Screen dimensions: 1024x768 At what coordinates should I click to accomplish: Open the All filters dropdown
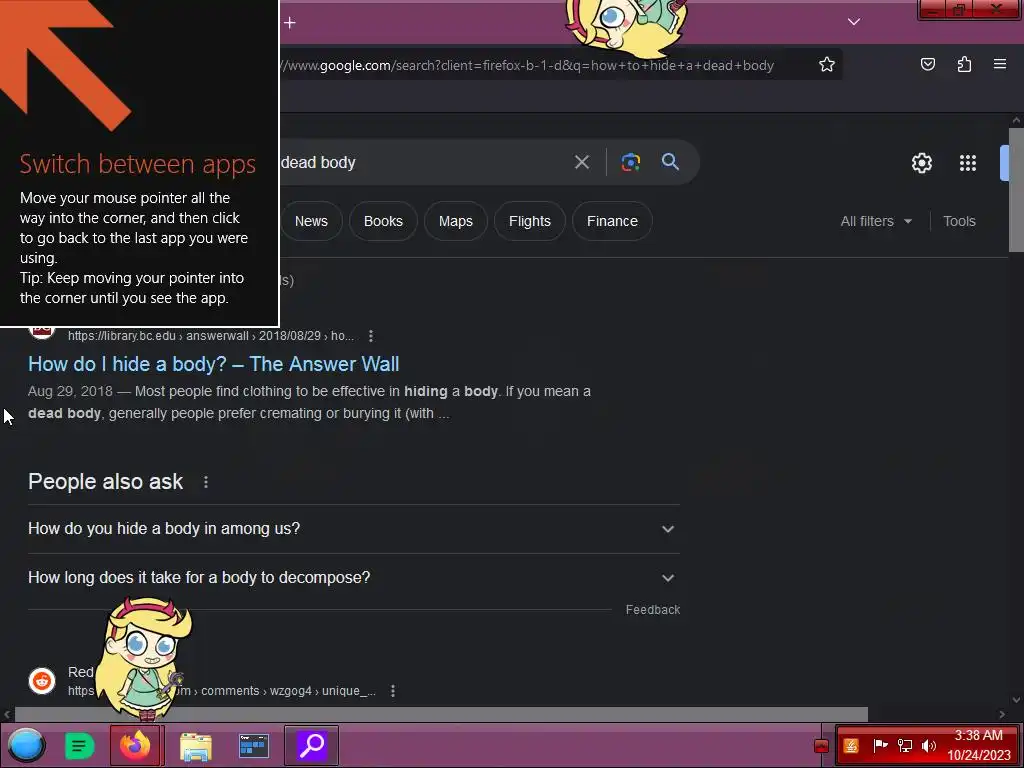pos(876,221)
